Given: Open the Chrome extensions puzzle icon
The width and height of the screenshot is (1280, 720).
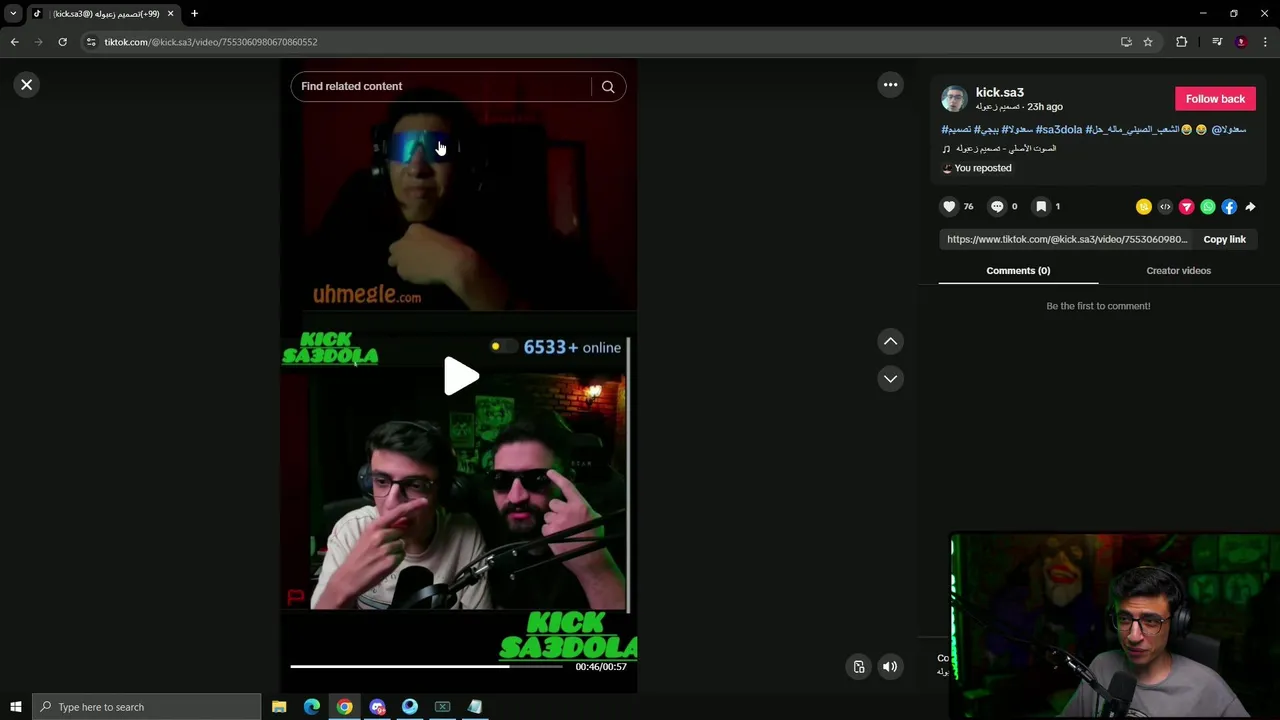Looking at the screenshot, I should pos(1182,42).
